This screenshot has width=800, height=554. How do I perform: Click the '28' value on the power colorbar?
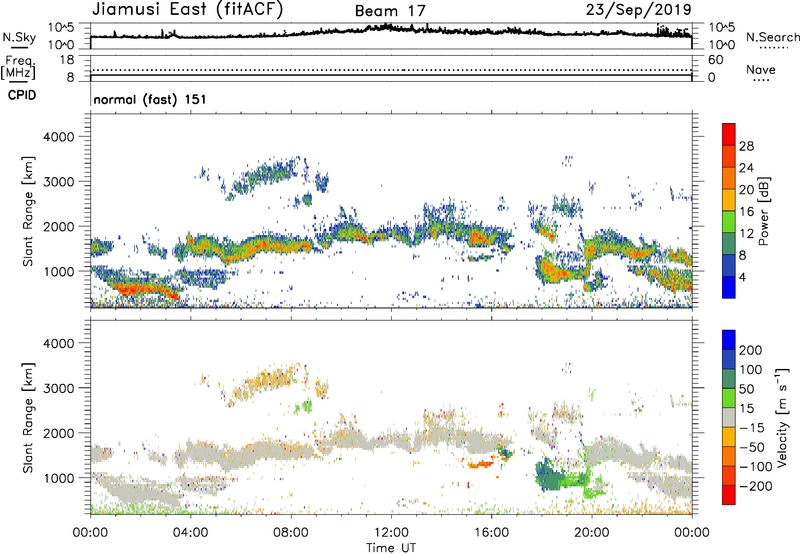(x=746, y=146)
